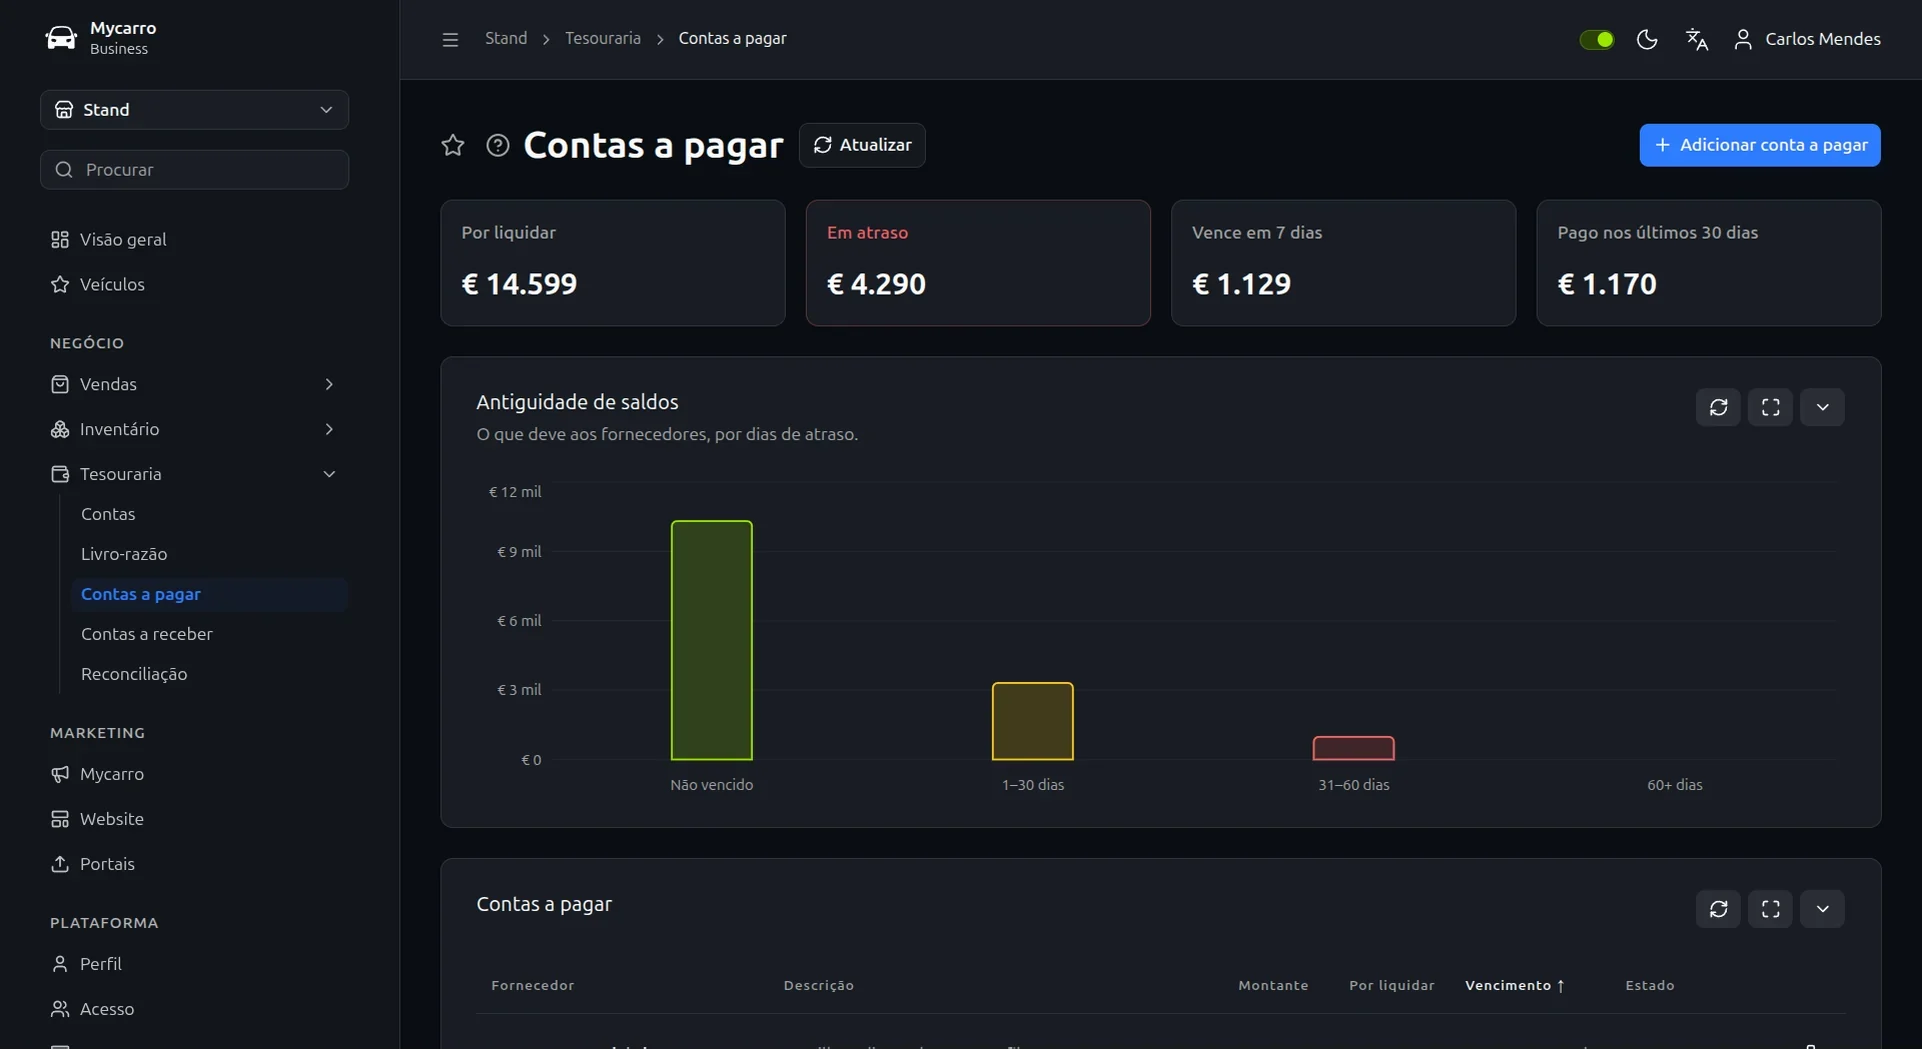This screenshot has width=1922, height=1049.
Task: Open the Stand selector dropdown
Action: pyautogui.click(x=195, y=110)
